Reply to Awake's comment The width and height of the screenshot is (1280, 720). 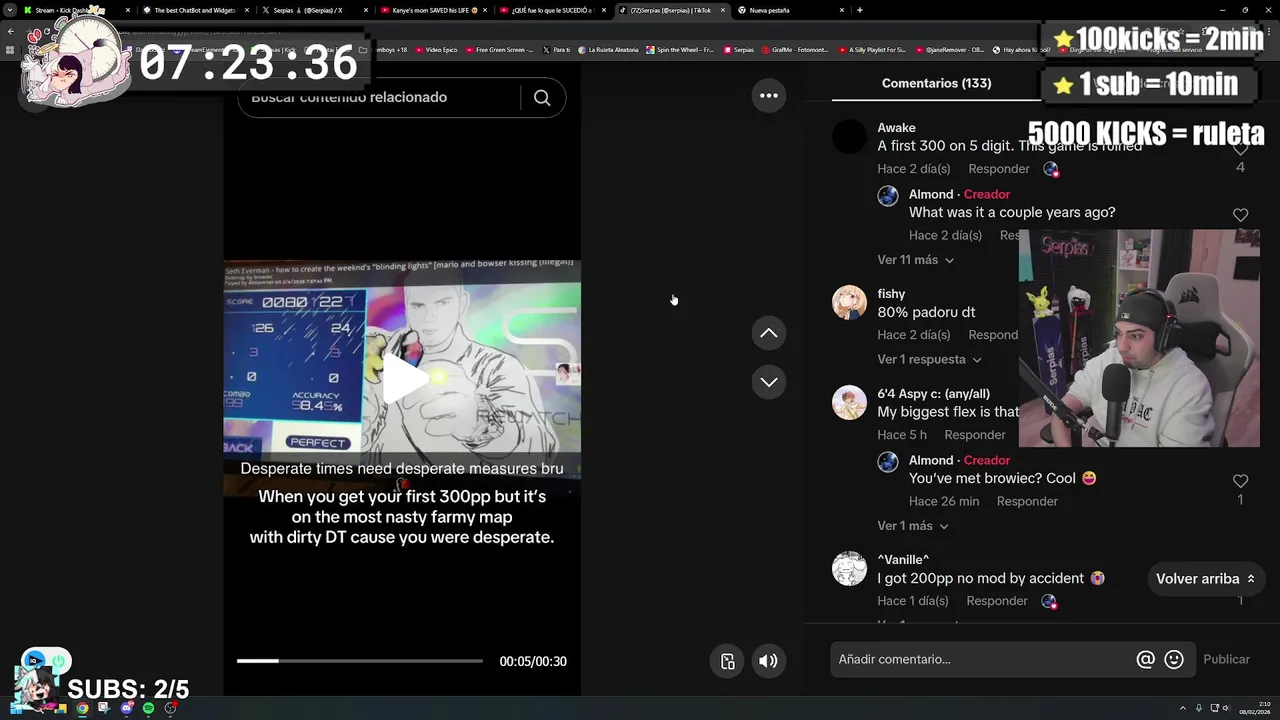(x=999, y=169)
